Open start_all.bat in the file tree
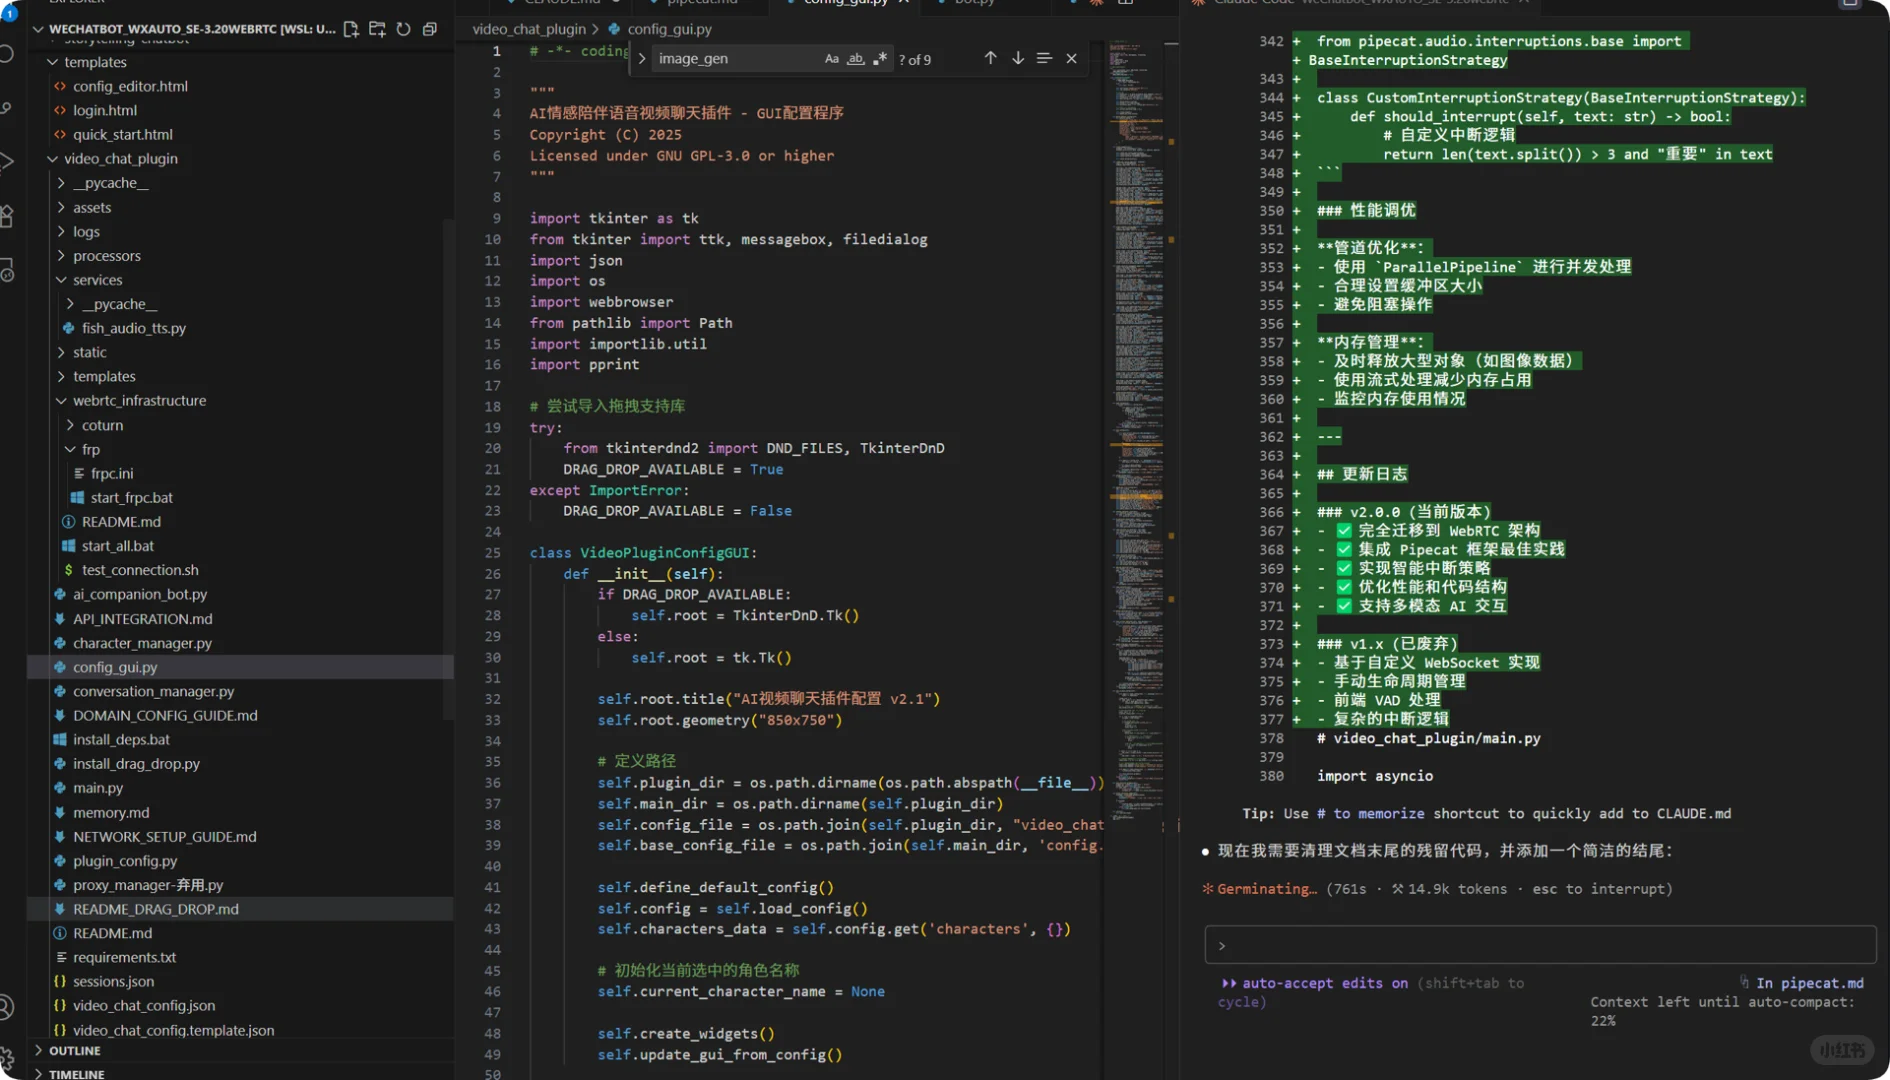 click(117, 546)
